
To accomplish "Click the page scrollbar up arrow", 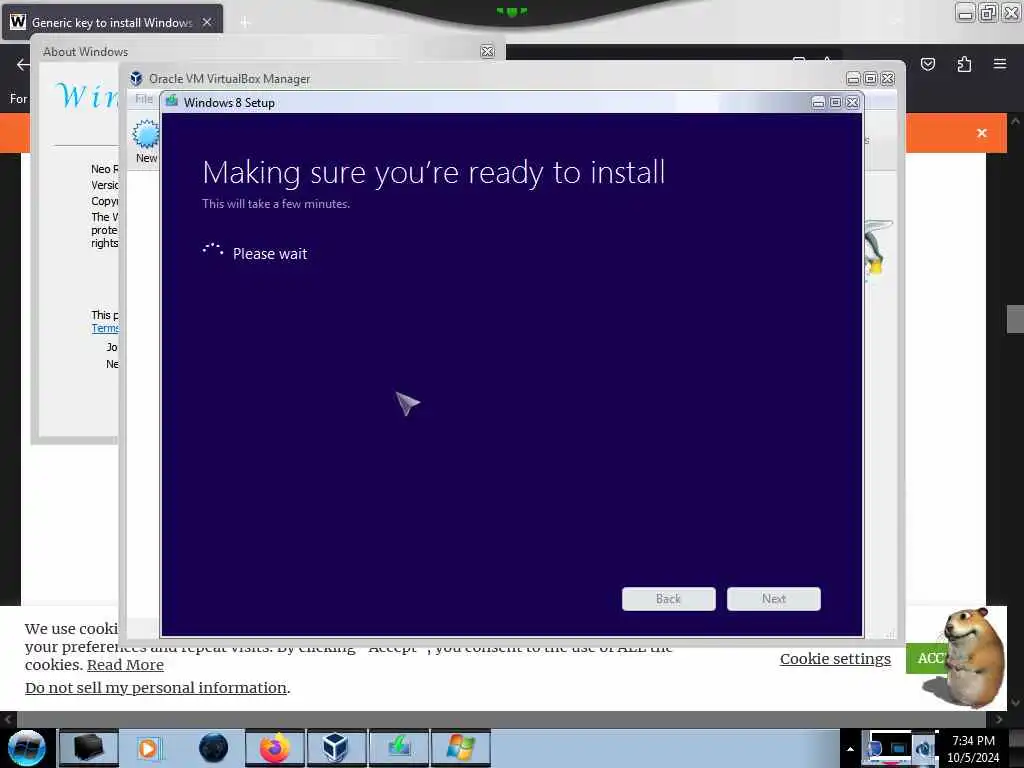I will coord(1015,121).
